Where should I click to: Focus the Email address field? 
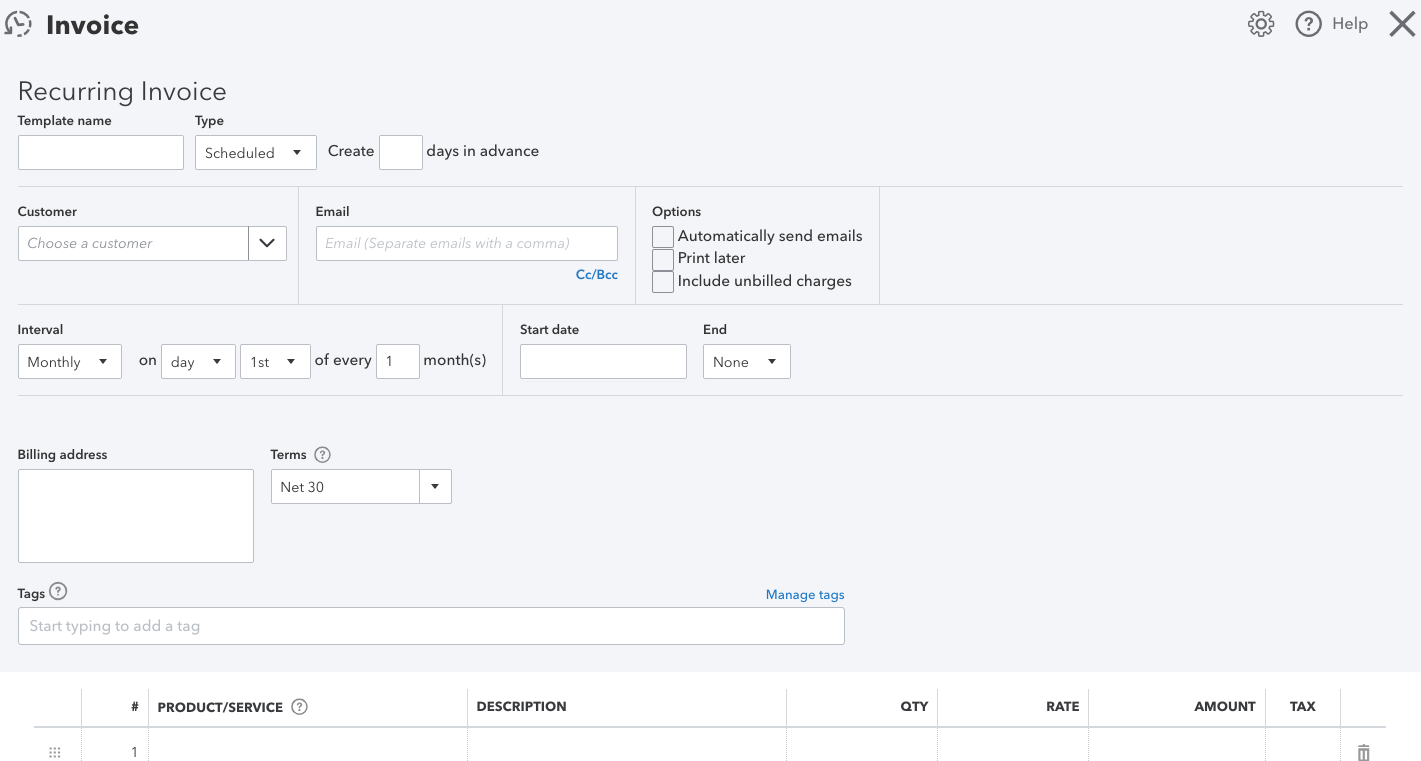pos(467,243)
